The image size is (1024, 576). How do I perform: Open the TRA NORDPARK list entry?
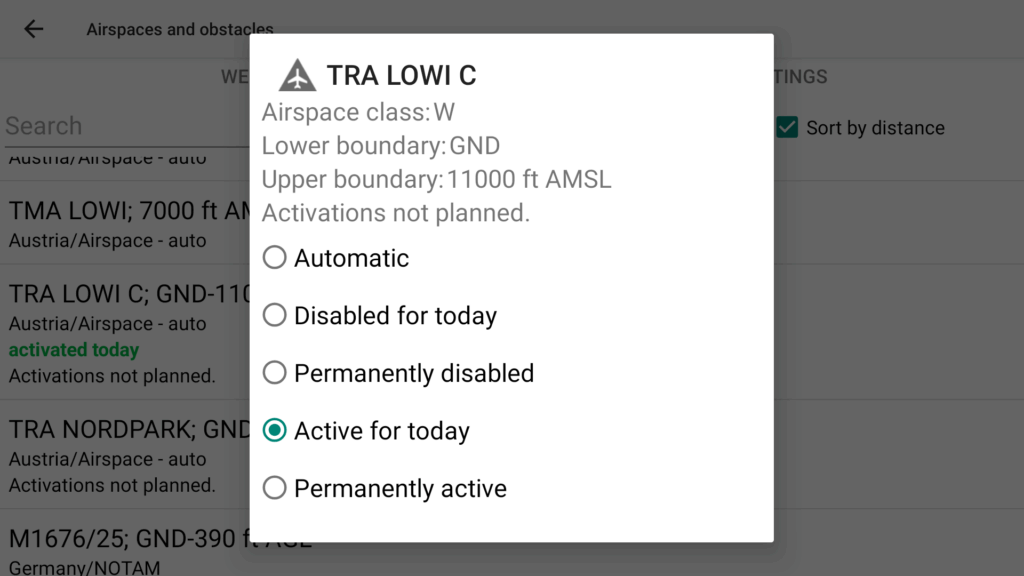(x=125, y=455)
